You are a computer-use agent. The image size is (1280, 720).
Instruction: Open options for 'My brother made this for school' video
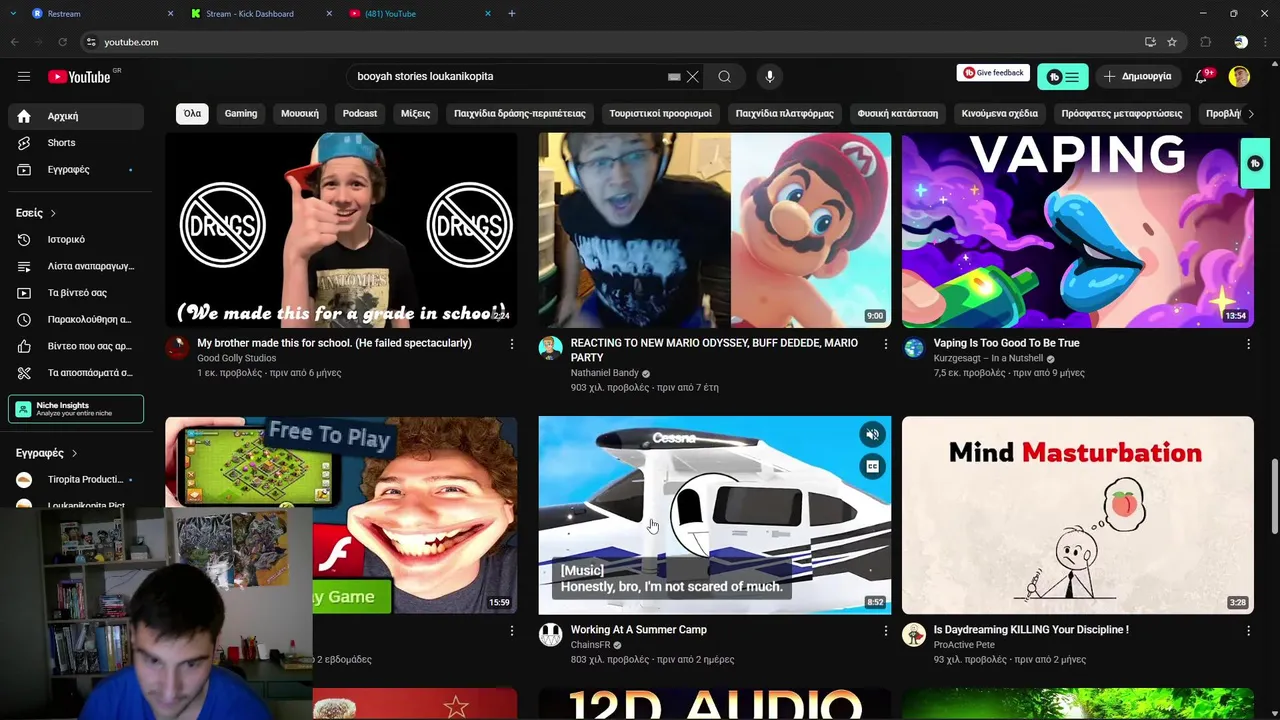512,343
